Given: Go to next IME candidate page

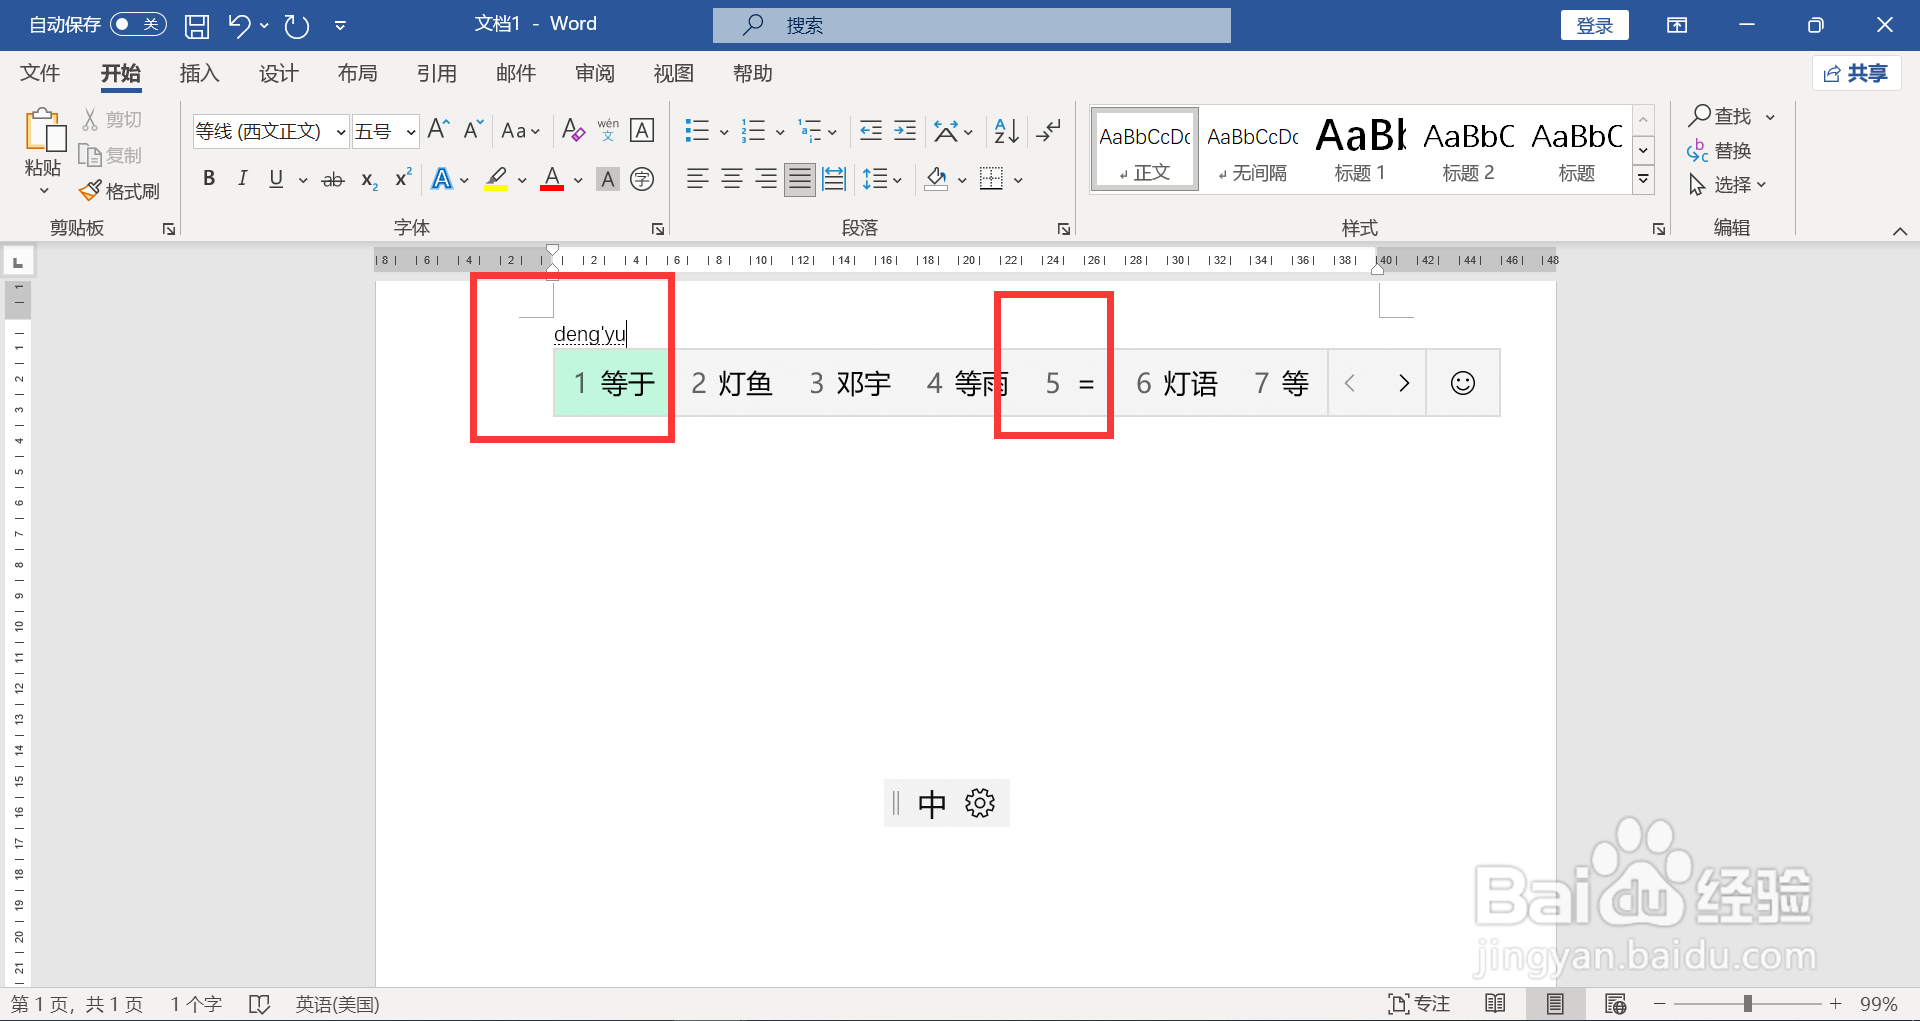Looking at the screenshot, I should (1404, 383).
